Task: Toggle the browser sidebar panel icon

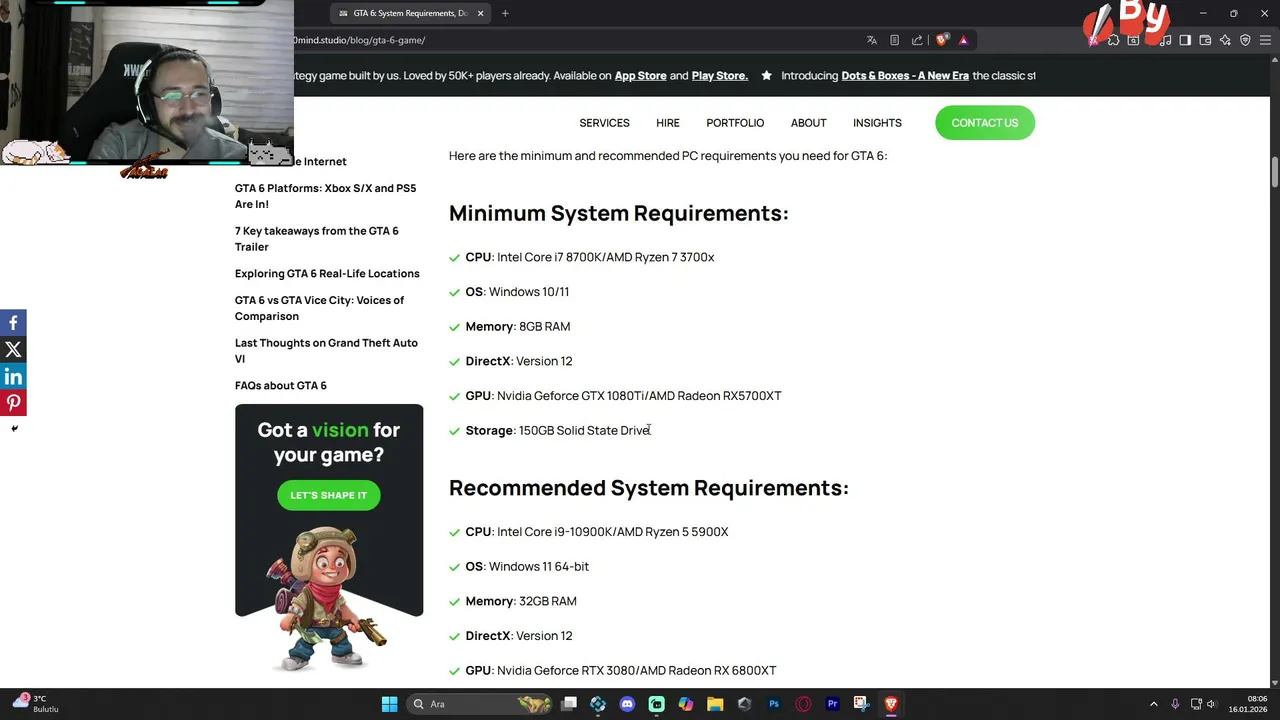Action: (1185, 40)
